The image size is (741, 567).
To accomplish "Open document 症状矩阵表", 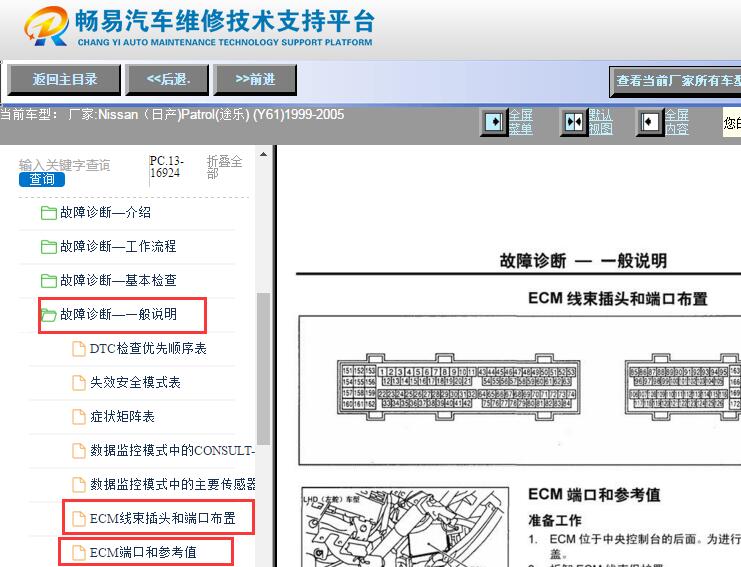I will [122, 417].
